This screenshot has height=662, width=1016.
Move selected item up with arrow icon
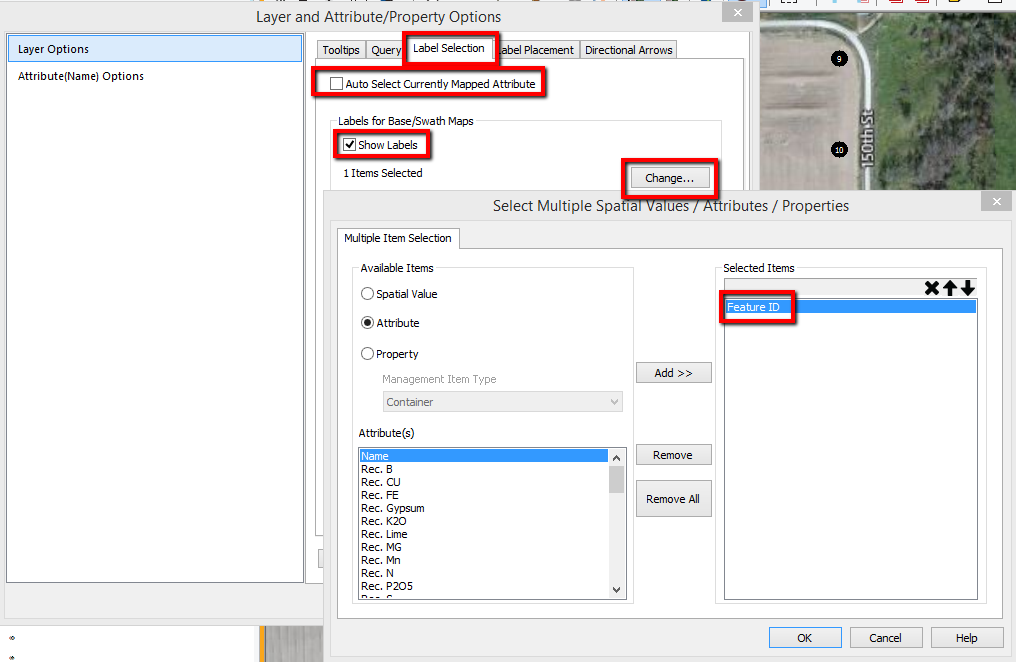950,288
